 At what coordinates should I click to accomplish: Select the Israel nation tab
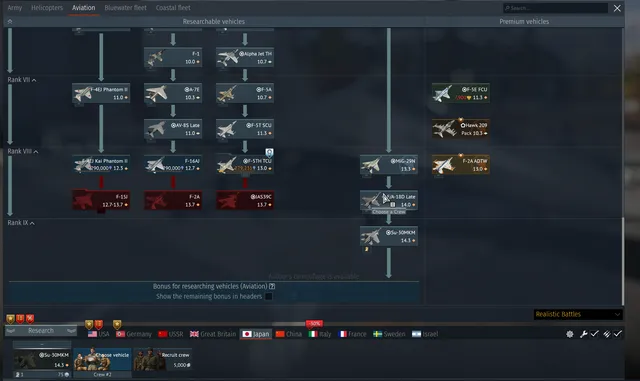point(425,334)
